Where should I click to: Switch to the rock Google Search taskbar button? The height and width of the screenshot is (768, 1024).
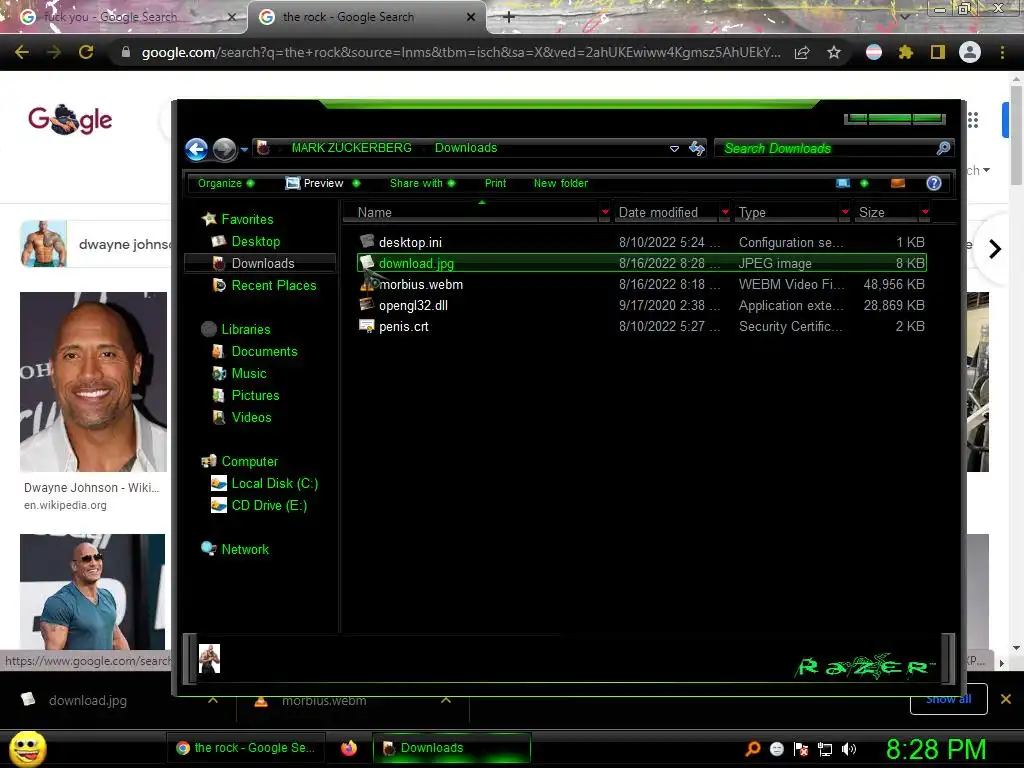click(x=247, y=748)
